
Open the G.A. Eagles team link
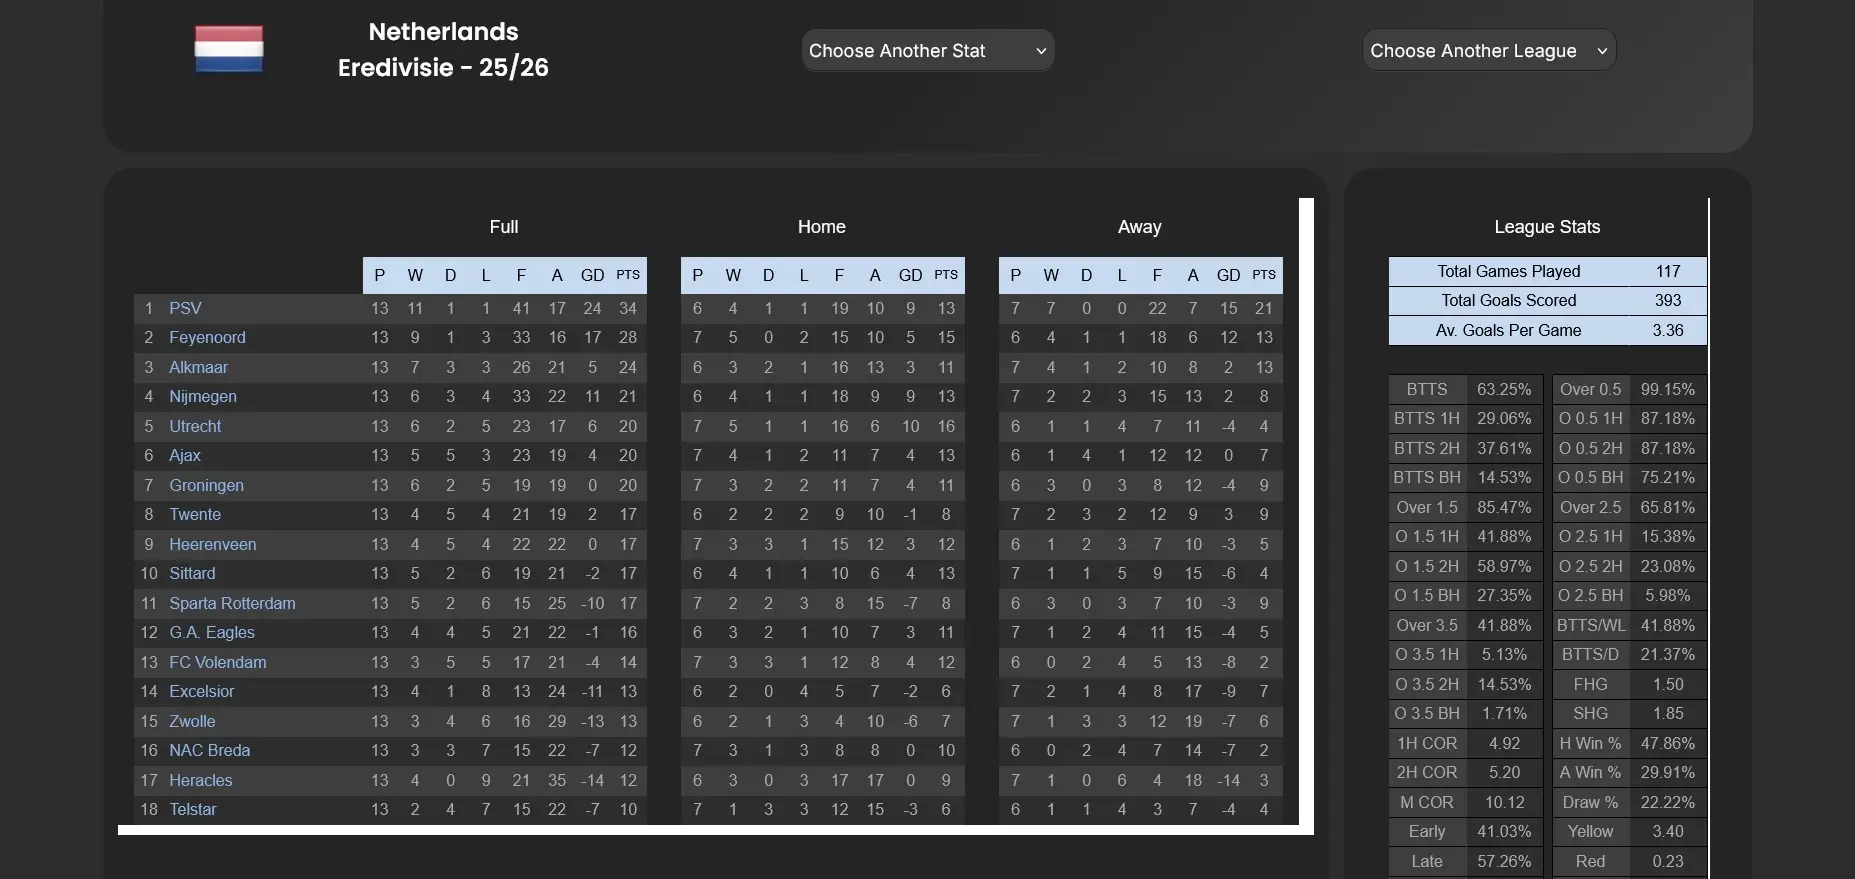[212, 632]
